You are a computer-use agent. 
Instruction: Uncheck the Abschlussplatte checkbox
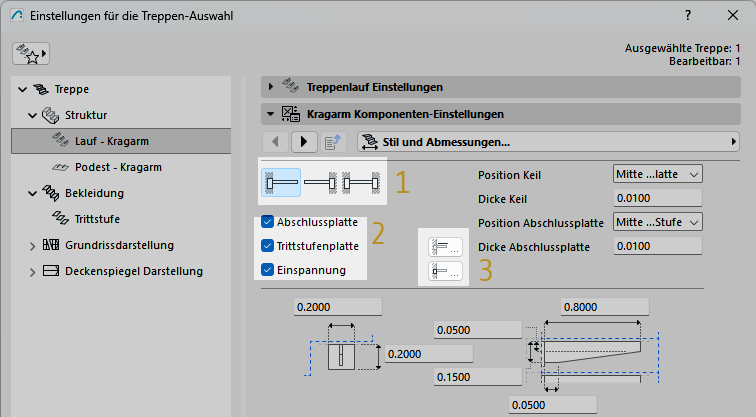click(x=267, y=222)
